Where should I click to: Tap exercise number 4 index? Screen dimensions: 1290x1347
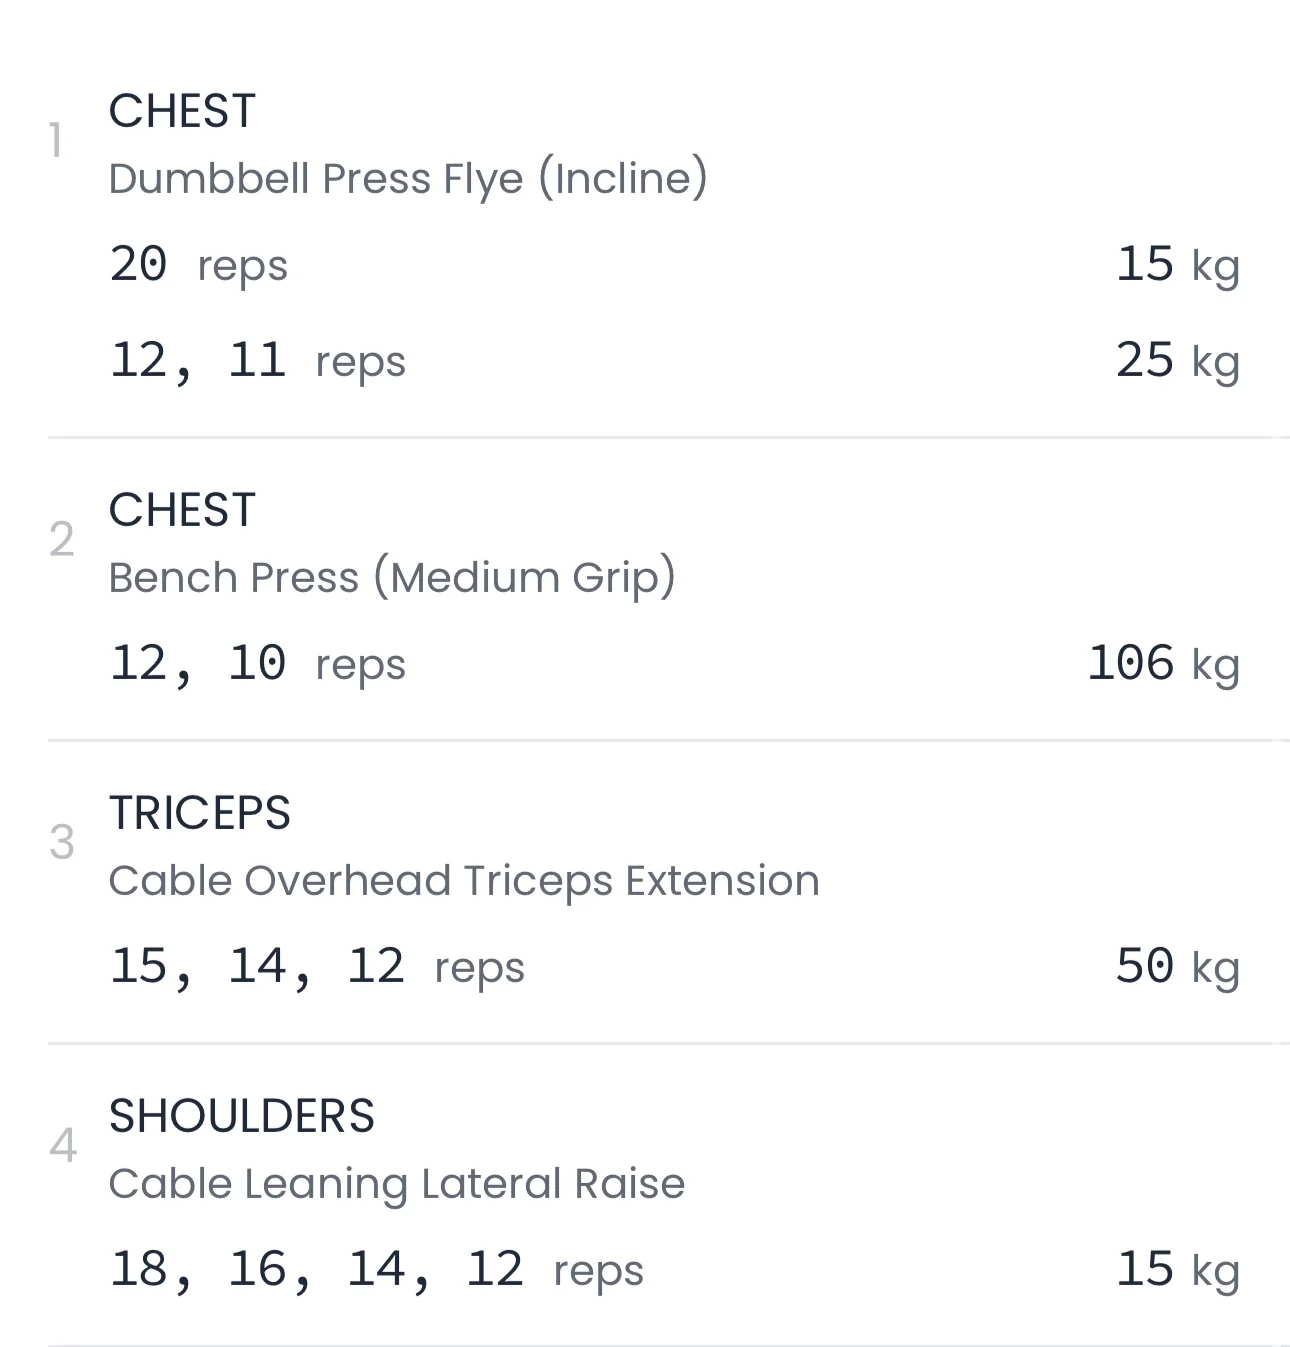pos(62,1146)
